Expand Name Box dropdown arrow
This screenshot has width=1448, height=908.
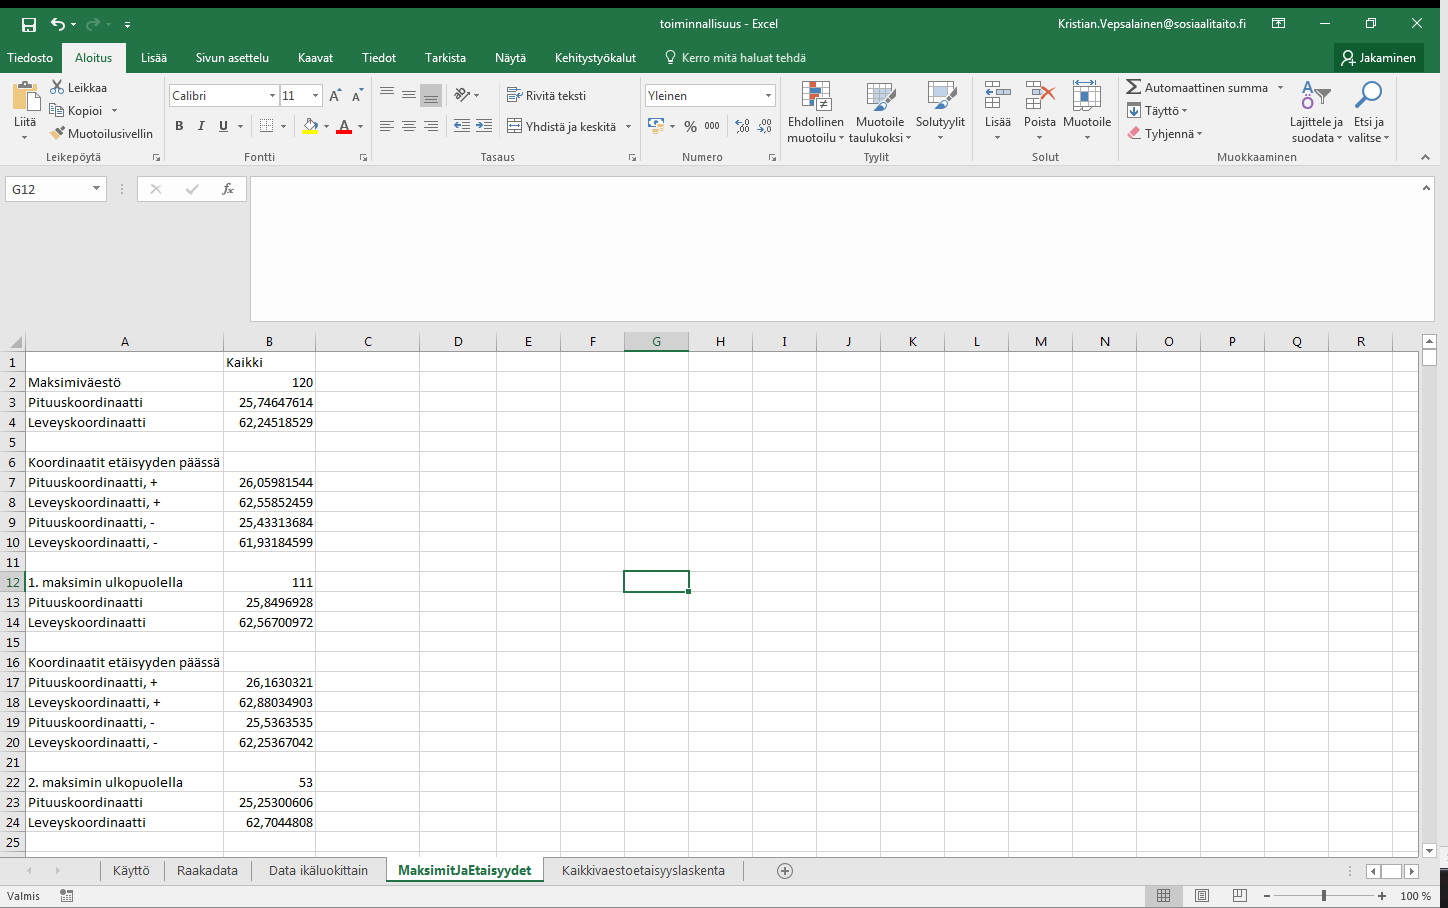(96, 189)
